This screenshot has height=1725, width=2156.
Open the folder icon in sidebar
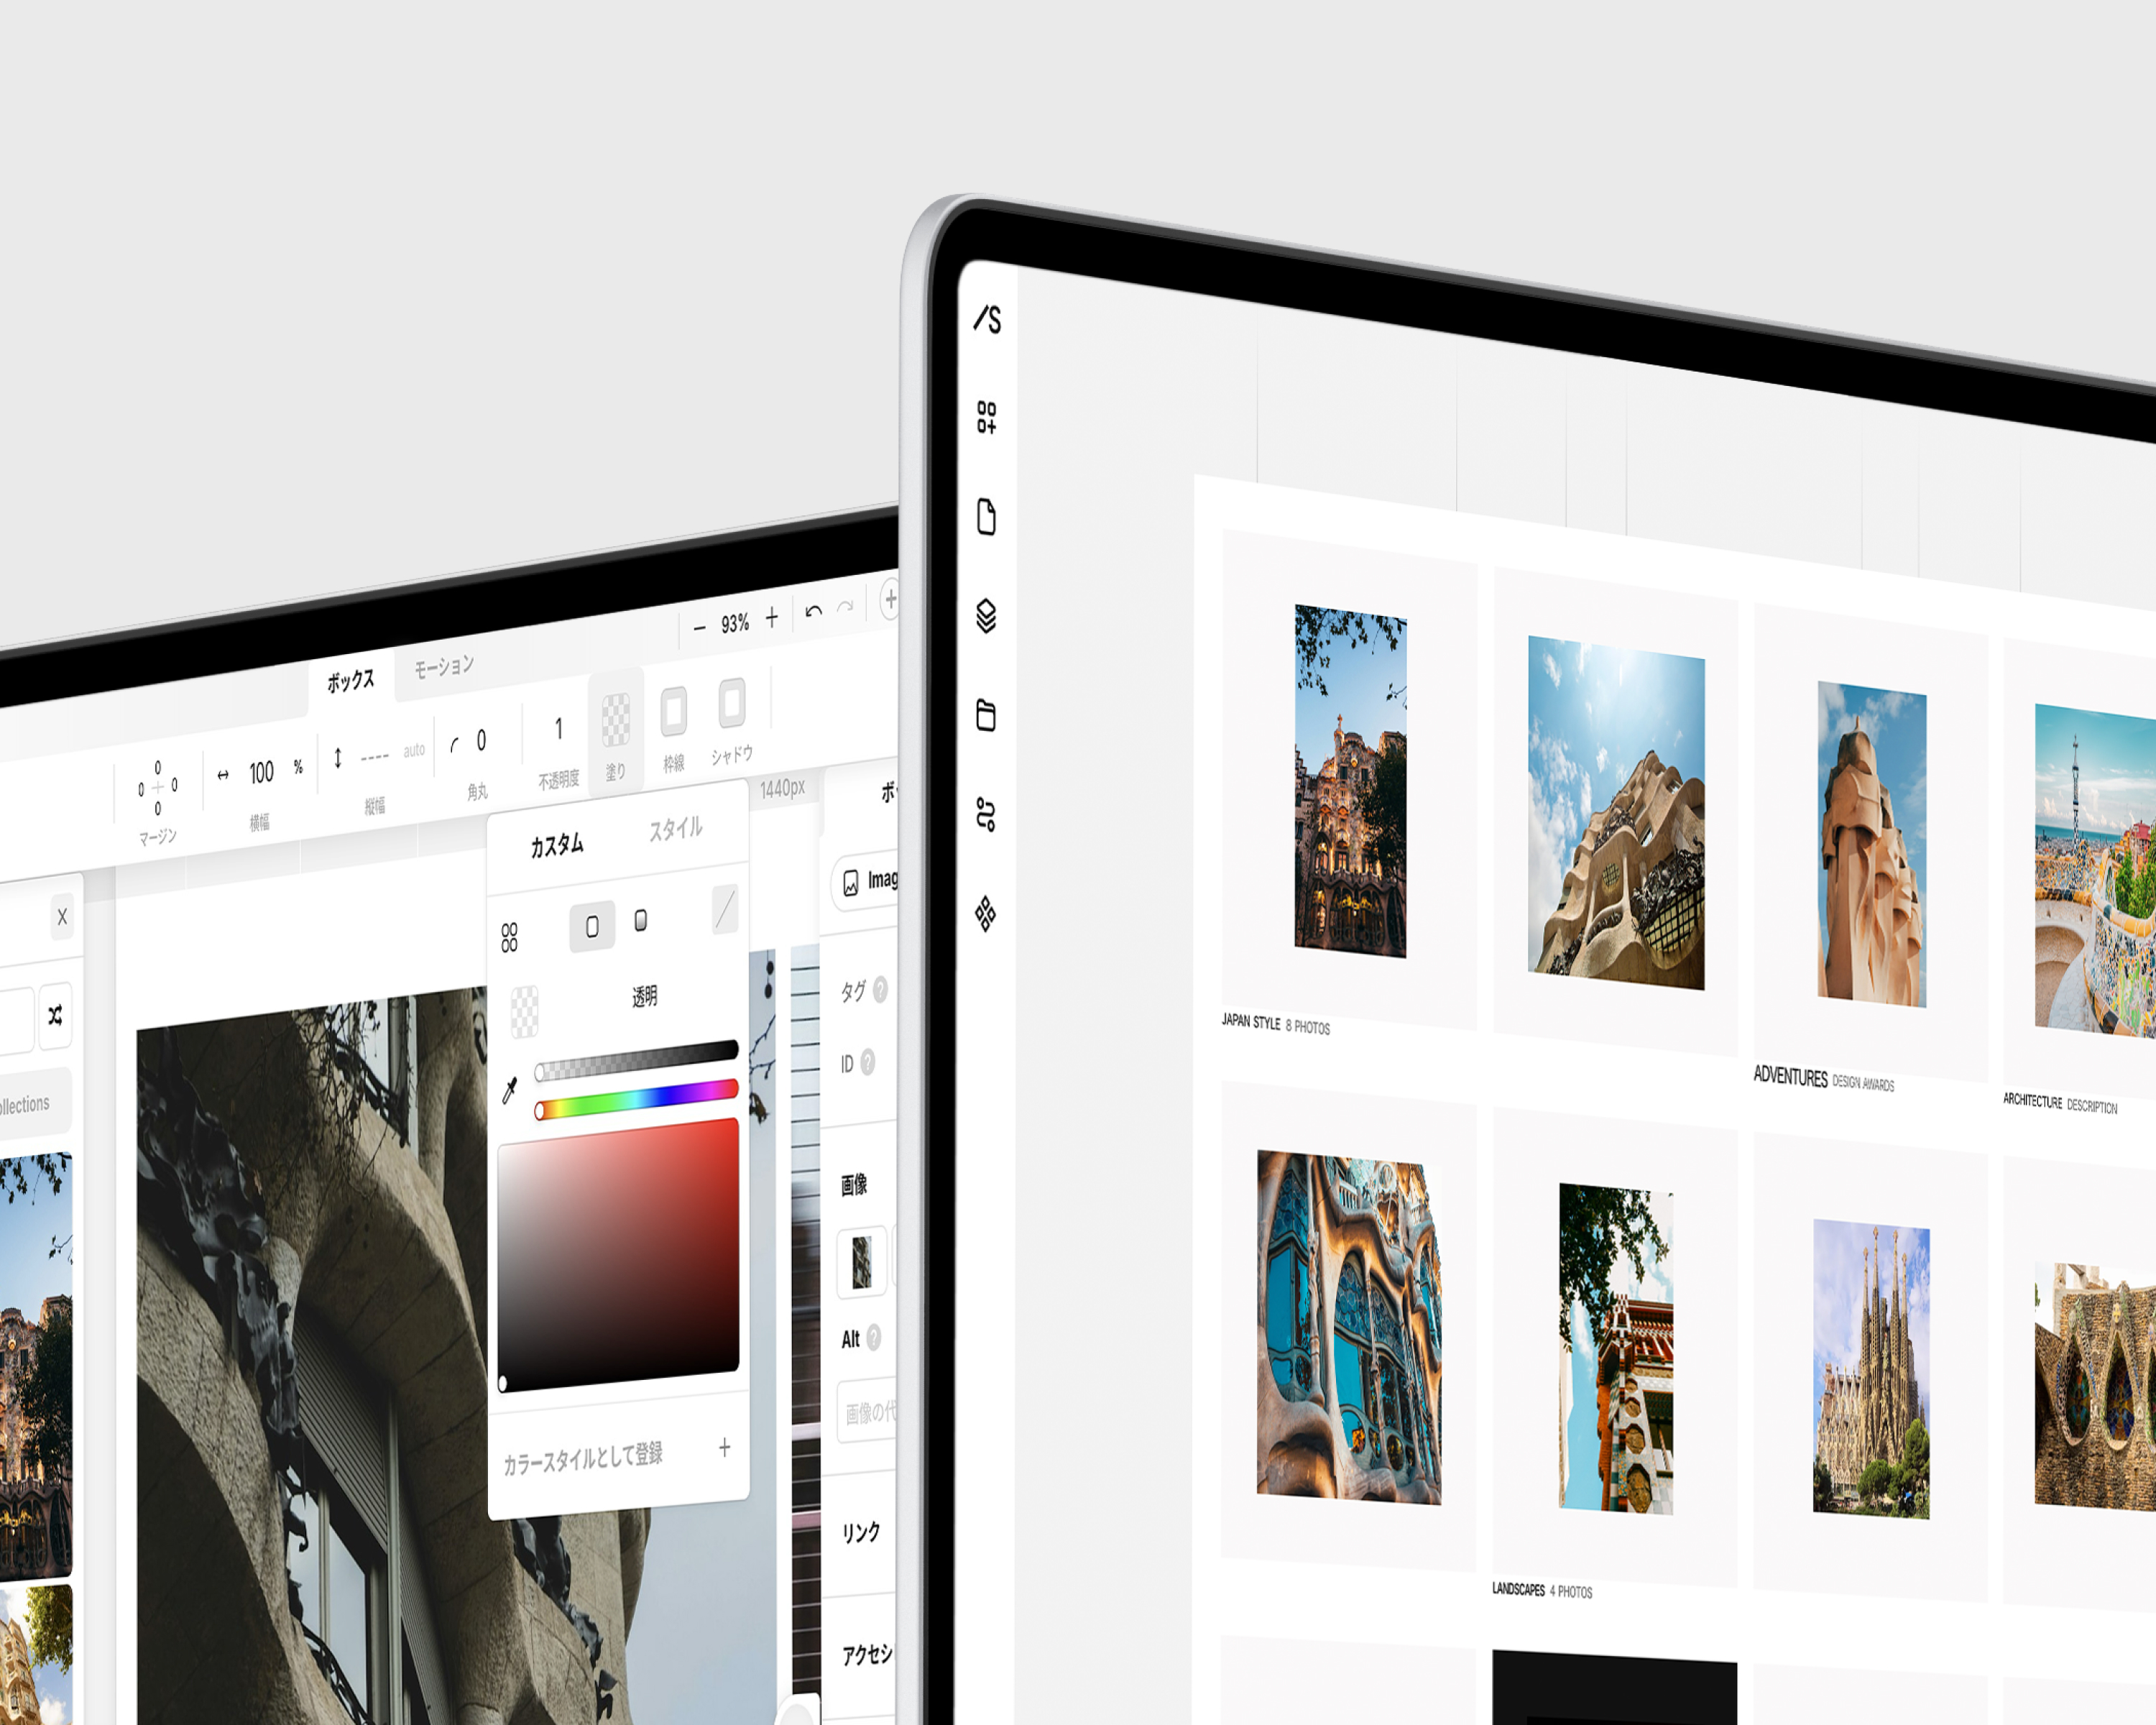[x=985, y=714]
